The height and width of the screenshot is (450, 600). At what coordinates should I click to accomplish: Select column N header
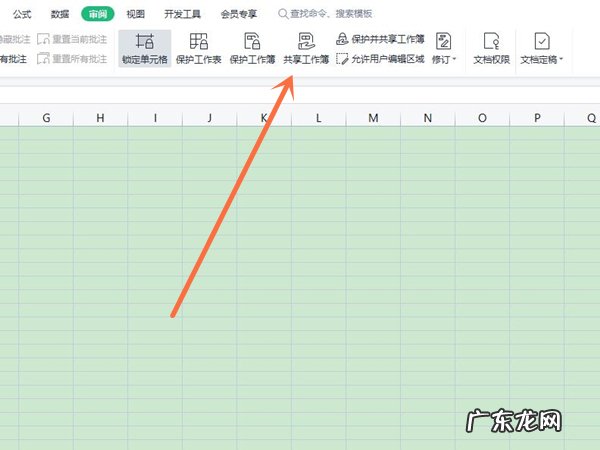tap(428, 117)
